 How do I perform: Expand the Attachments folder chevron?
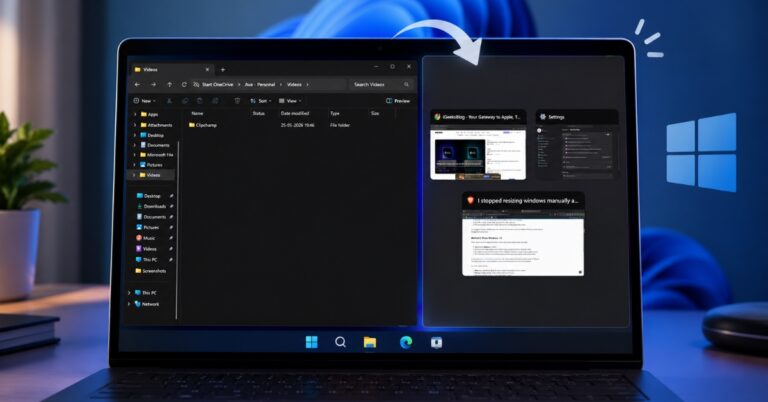pos(135,125)
